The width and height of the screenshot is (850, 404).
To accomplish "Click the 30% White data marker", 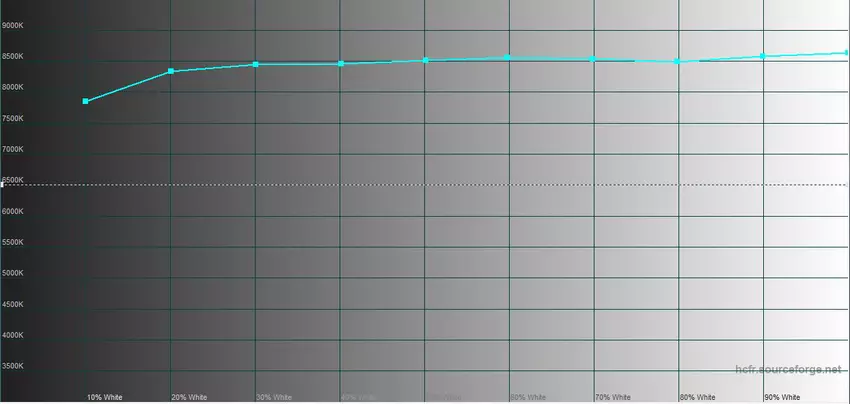I will tap(256, 64).
